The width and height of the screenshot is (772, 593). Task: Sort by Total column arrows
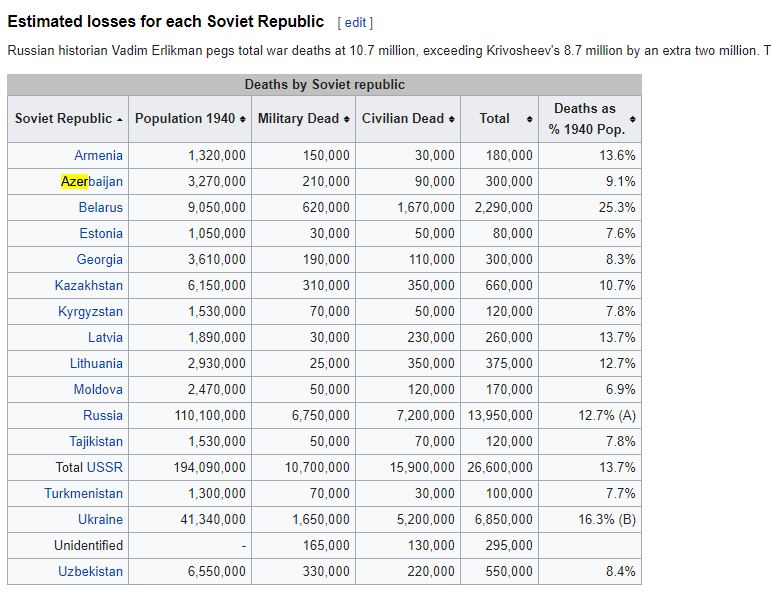(x=530, y=119)
